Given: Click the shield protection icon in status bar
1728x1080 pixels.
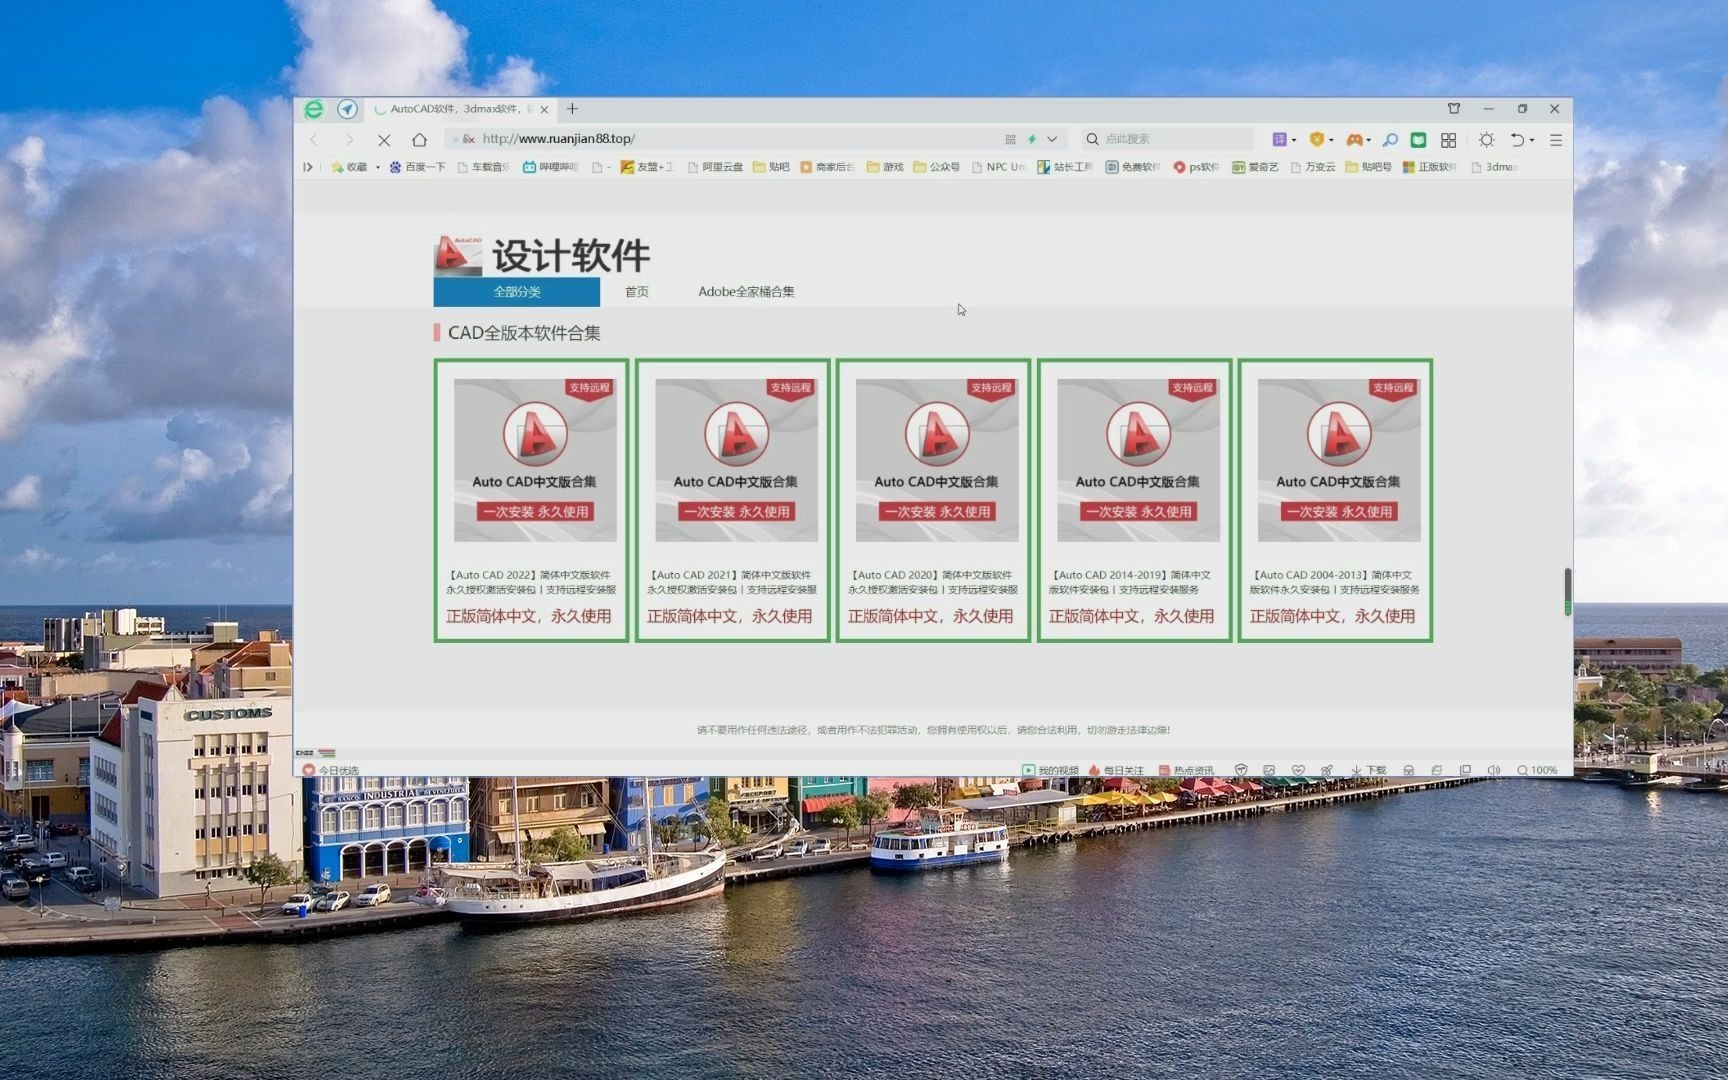Looking at the screenshot, I should [1241, 770].
